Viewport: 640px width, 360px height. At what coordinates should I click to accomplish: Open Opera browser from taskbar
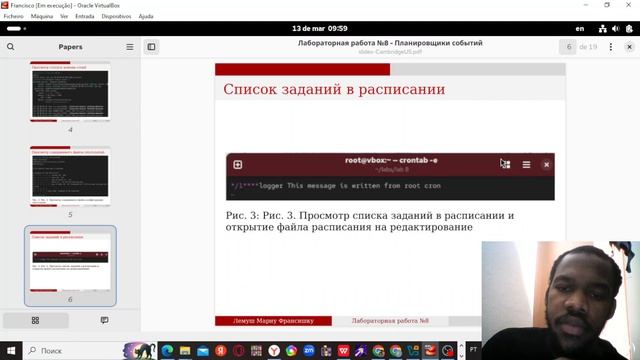click(239, 351)
